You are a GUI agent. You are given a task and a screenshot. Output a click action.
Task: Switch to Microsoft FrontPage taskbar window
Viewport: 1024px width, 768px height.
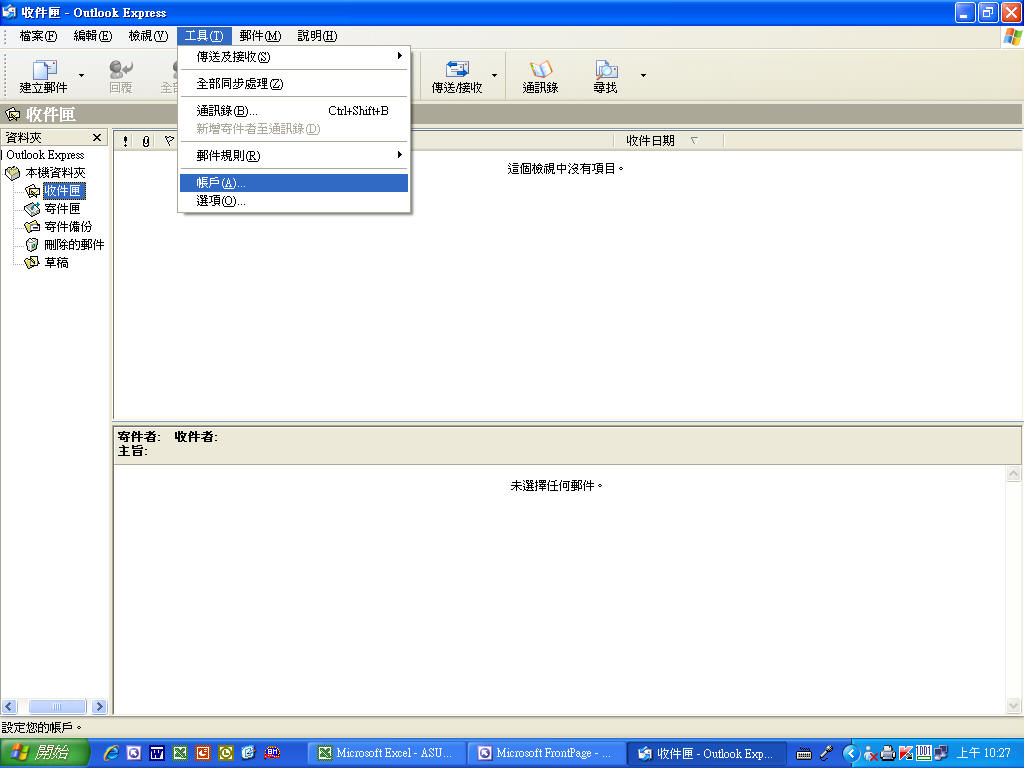click(x=547, y=753)
